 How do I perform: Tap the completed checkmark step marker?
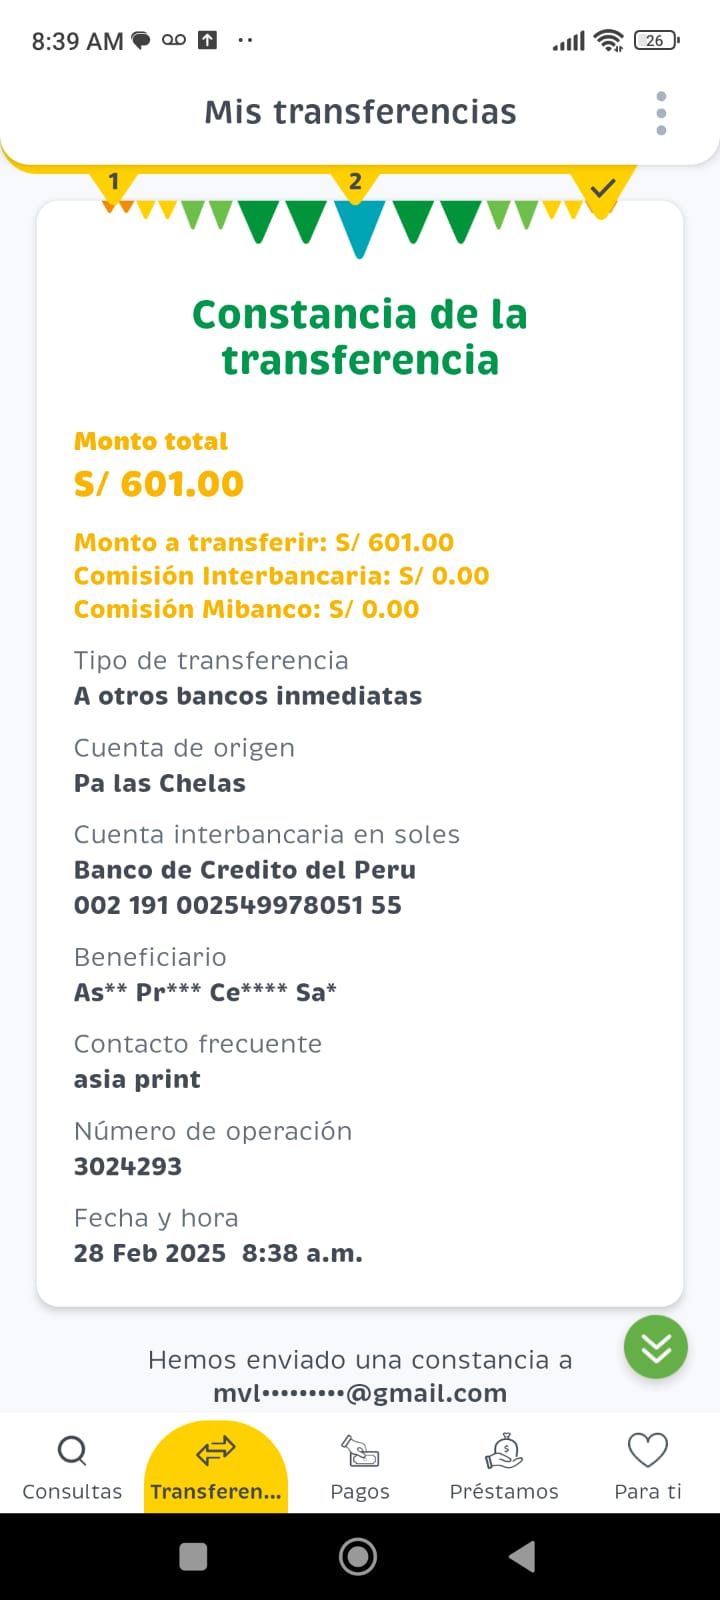[x=602, y=188]
